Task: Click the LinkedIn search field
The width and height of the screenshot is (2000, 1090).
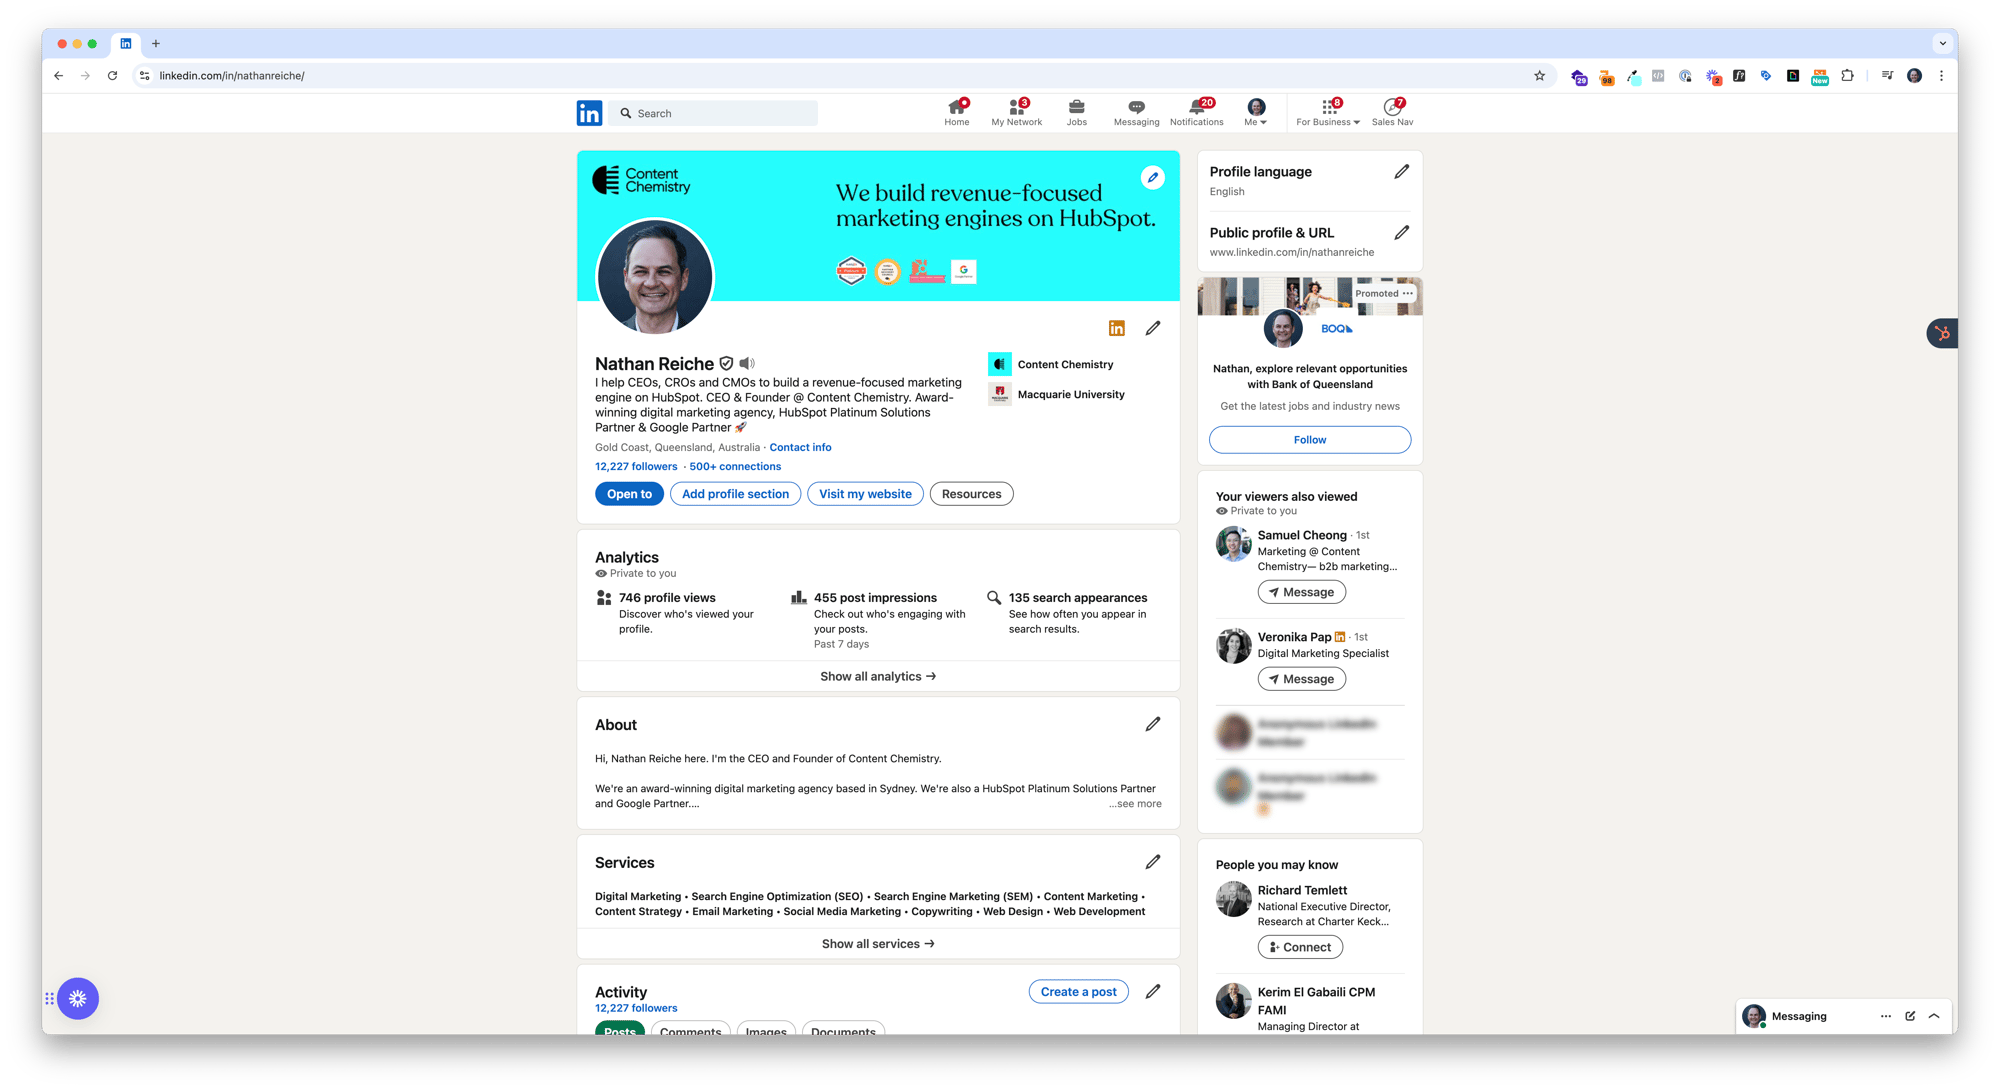Action: click(713, 113)
